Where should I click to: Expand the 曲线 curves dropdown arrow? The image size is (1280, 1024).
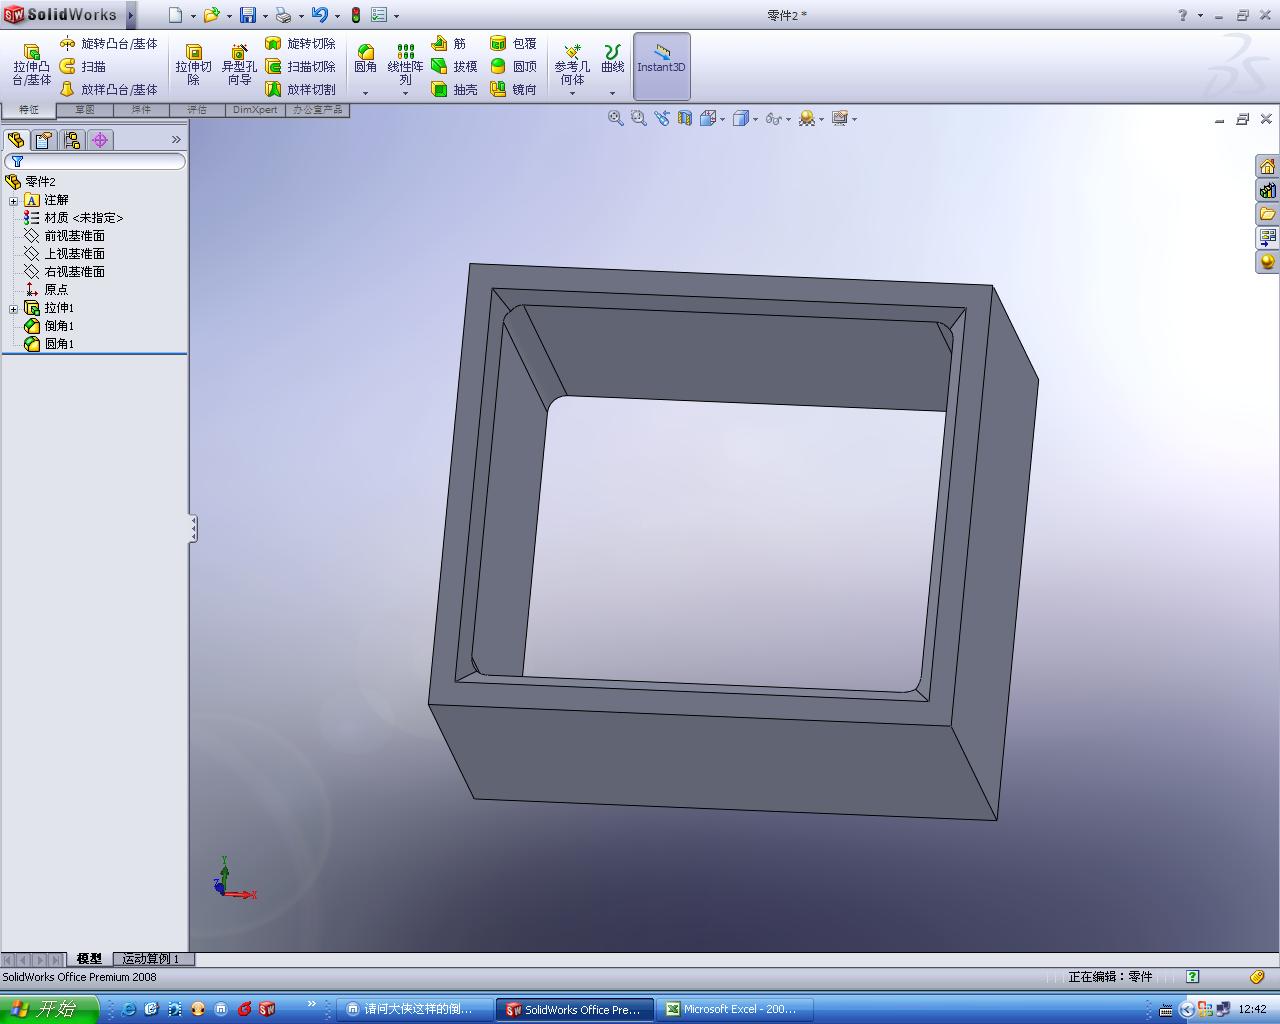[612, 93]
